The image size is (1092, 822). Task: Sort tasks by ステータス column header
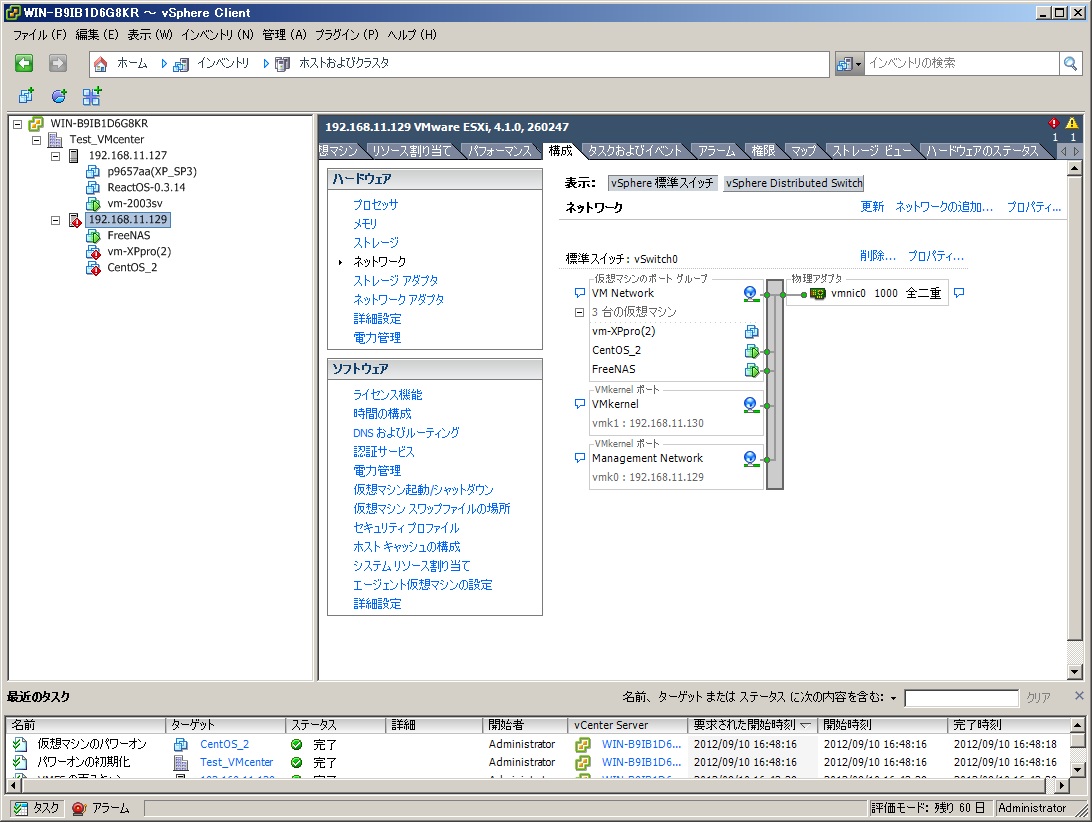click(335, 725)
